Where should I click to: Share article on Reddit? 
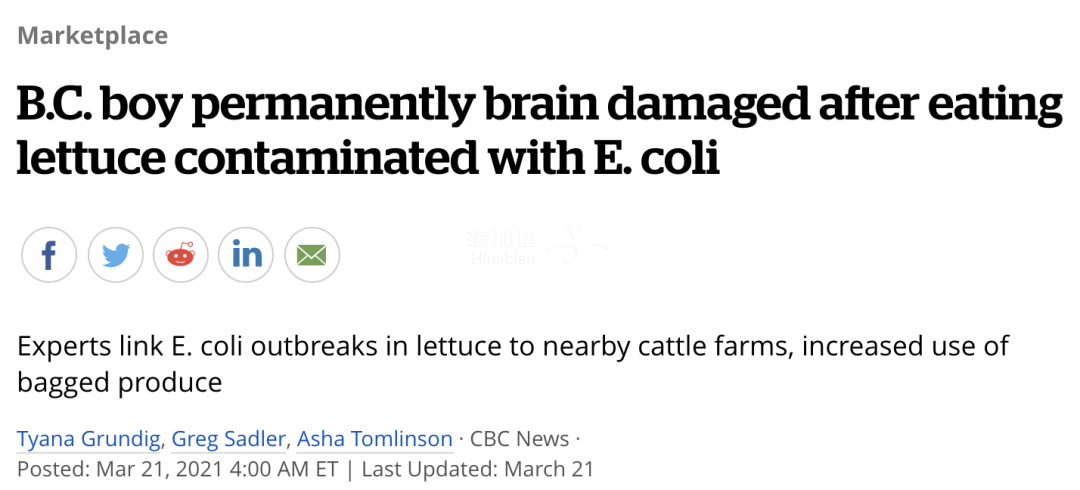tap(180, 255)
